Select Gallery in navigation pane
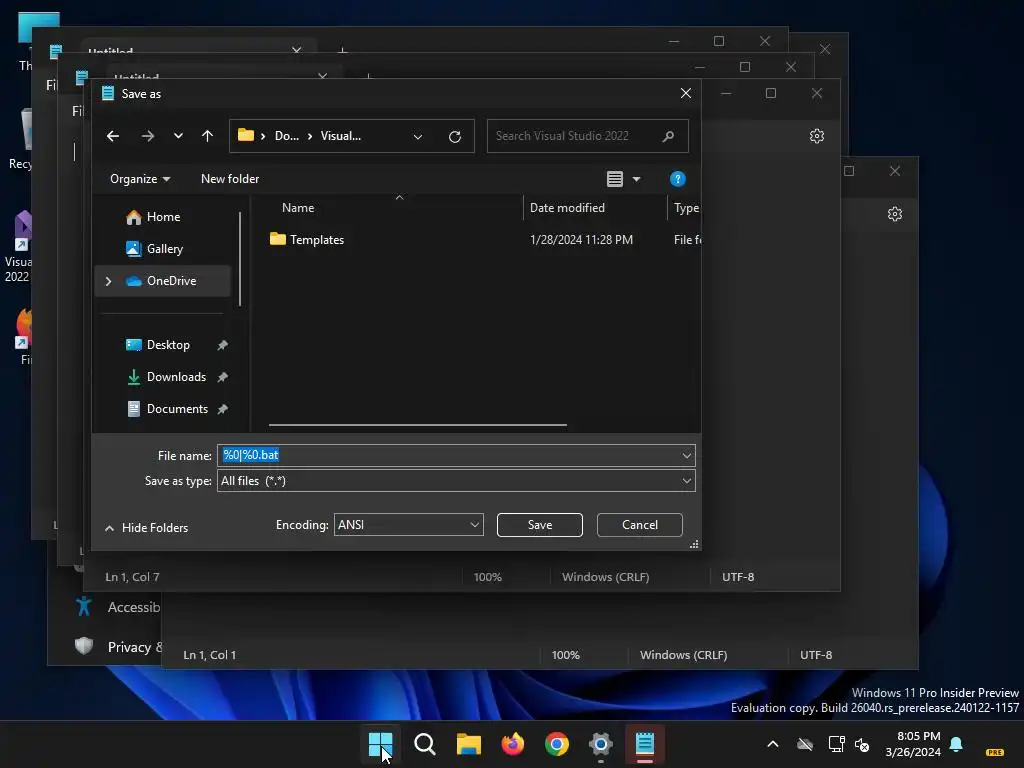This screenshot has height=768, width=1024. coord(163,249)
